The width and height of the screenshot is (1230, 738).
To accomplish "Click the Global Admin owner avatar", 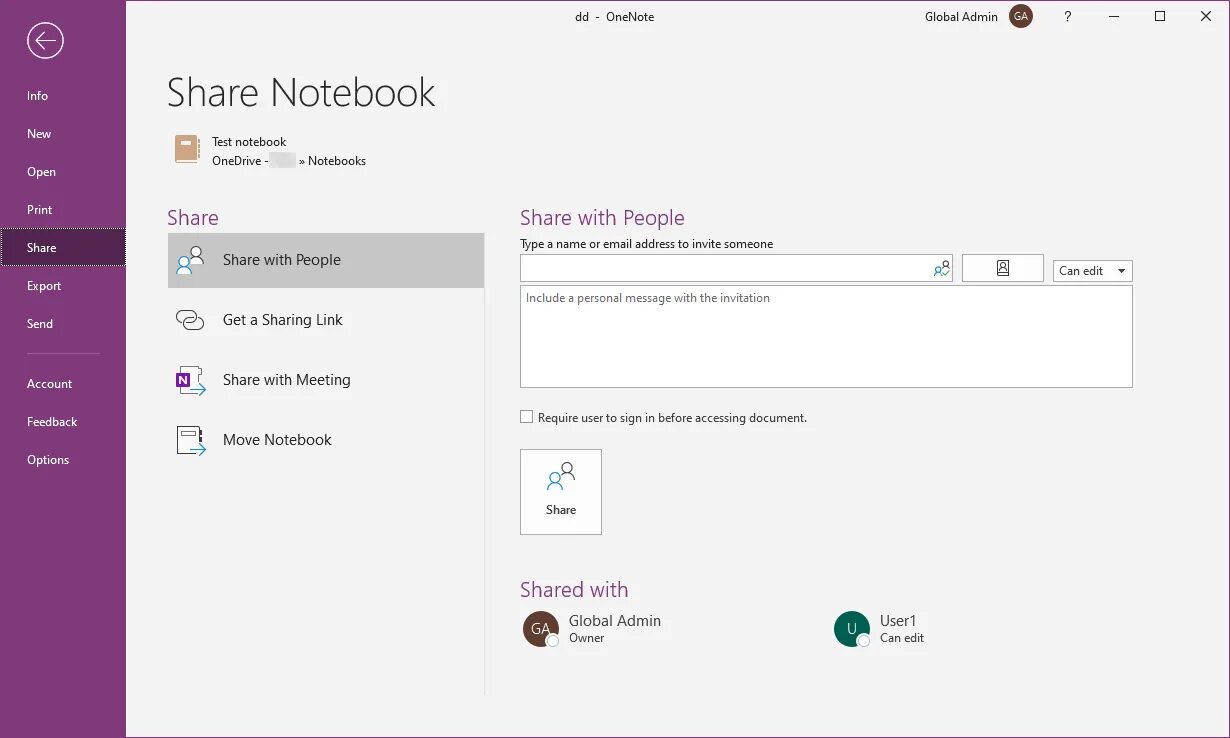I will point(541,629).
